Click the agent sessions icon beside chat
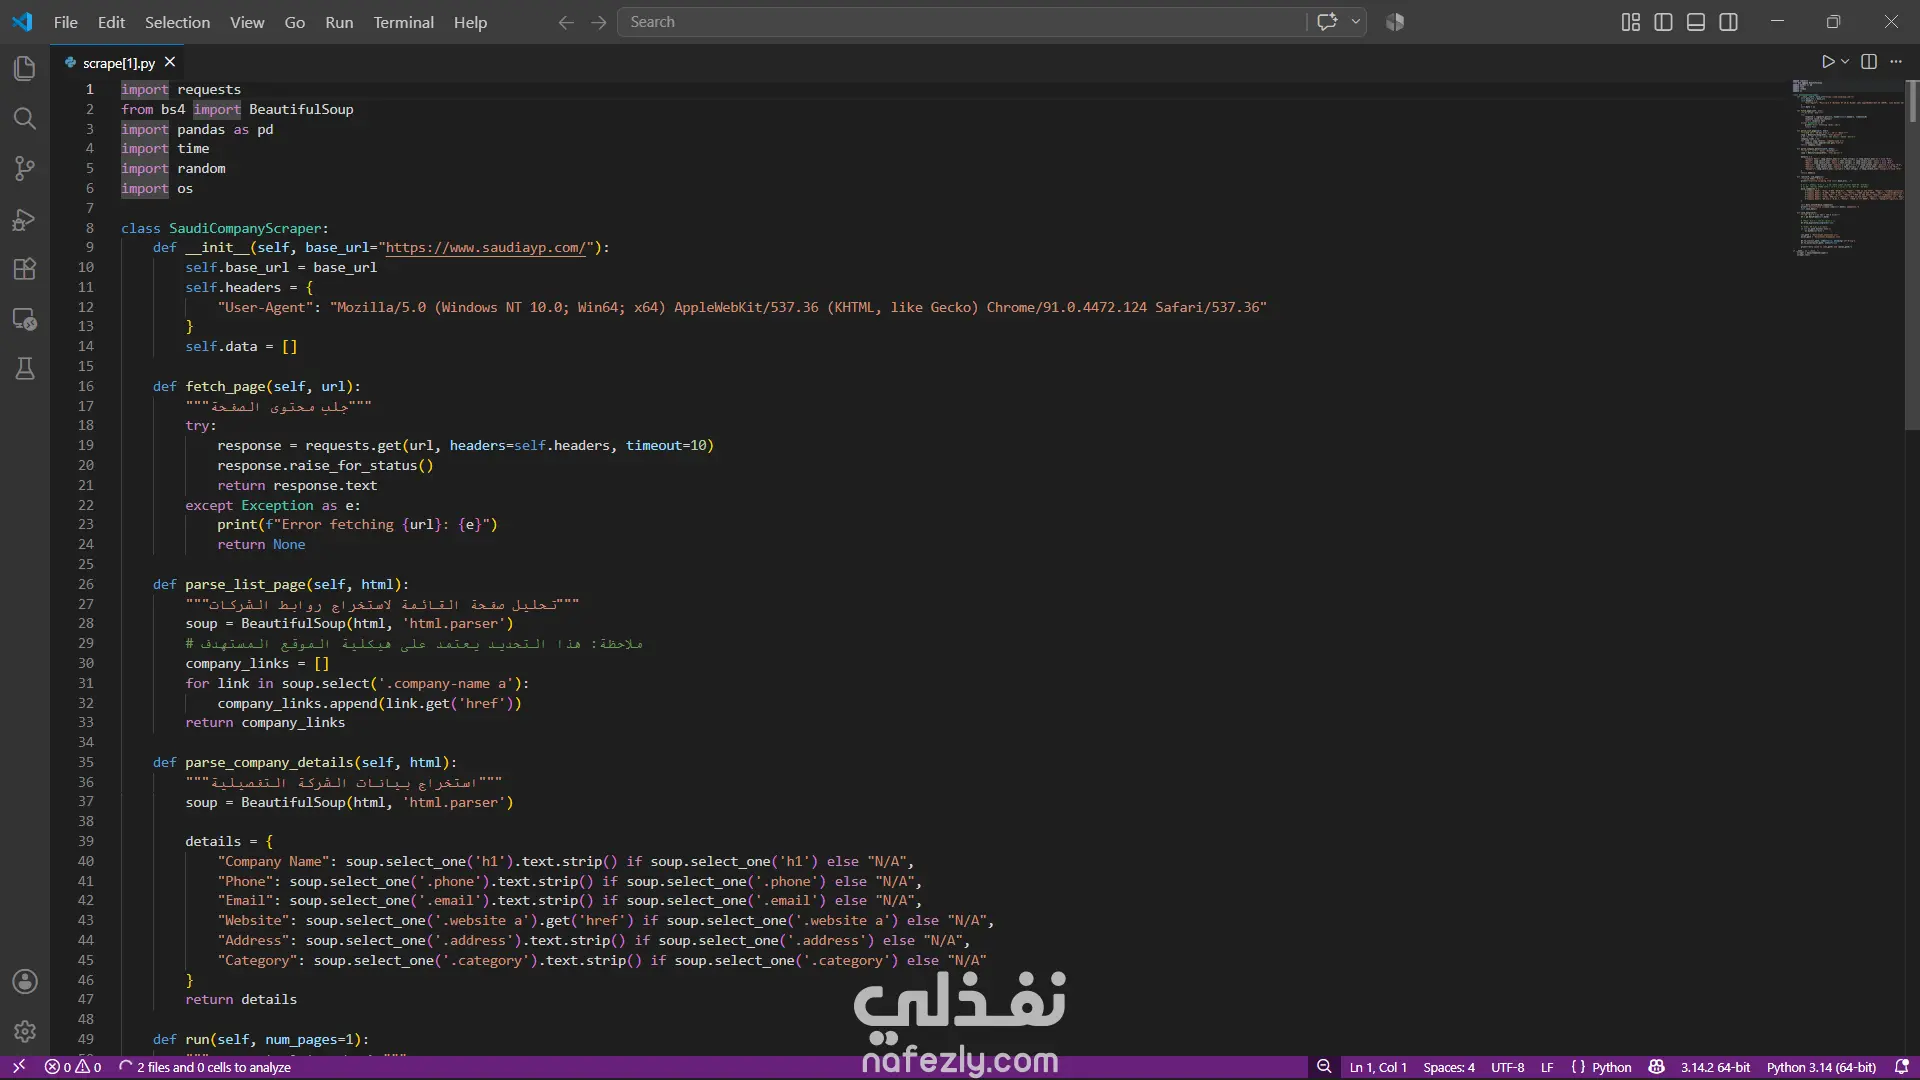The image size is (1920, 1080). pyautogui.click(x=1395, y=22)
